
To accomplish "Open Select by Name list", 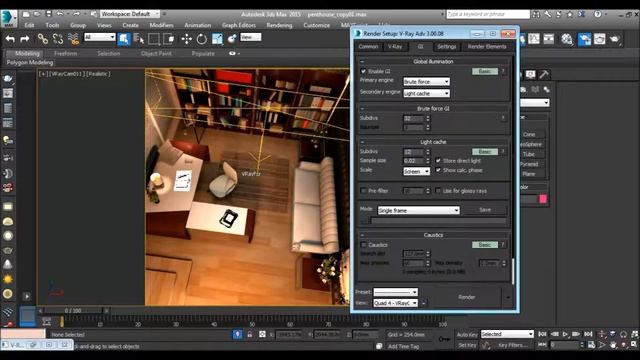I will [x=139, y=39].
